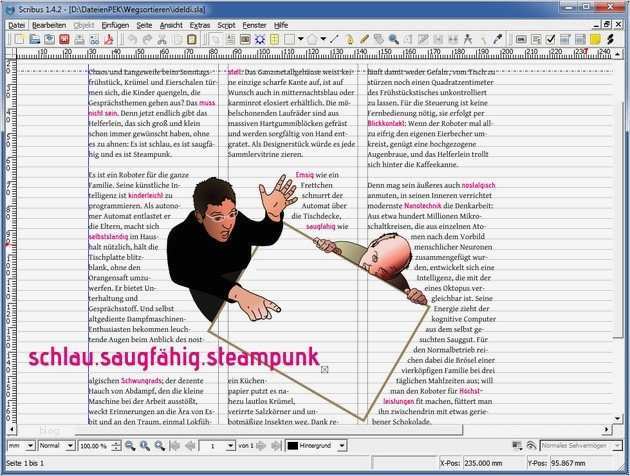The height and width of the screenshot is (476, 630).
Task: Select the Image Frame tool
Action: tap(245, 39)
